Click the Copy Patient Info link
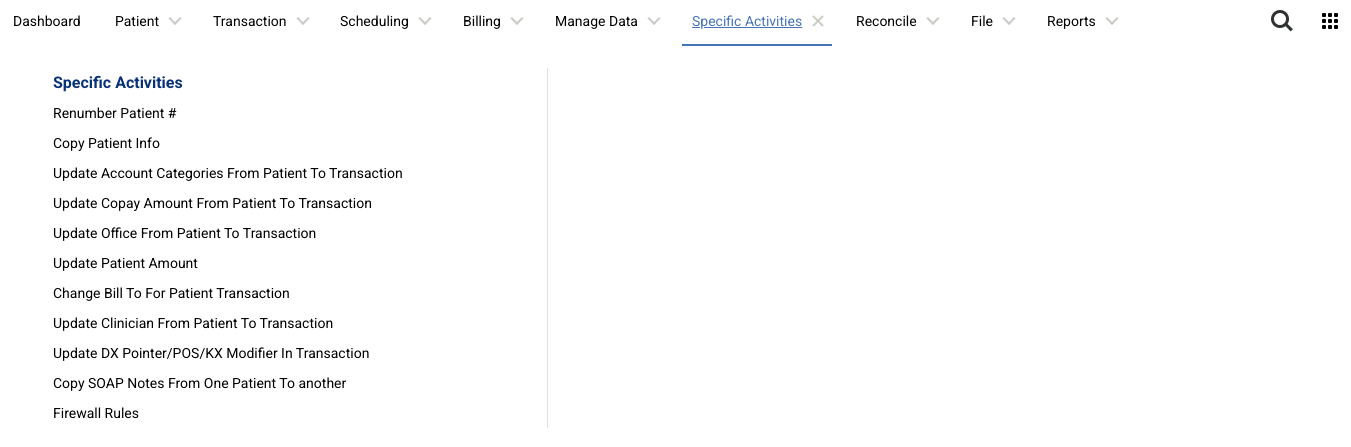 pos(106,143)
